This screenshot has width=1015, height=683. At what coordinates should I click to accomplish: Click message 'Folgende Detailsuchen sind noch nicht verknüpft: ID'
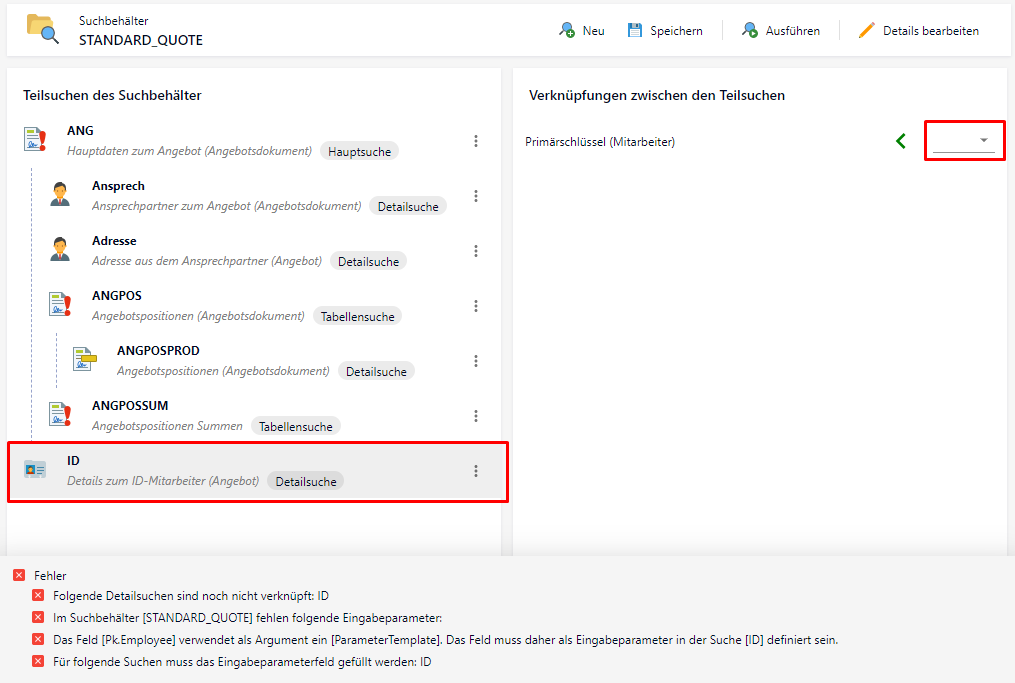click(x=191, y=596)
